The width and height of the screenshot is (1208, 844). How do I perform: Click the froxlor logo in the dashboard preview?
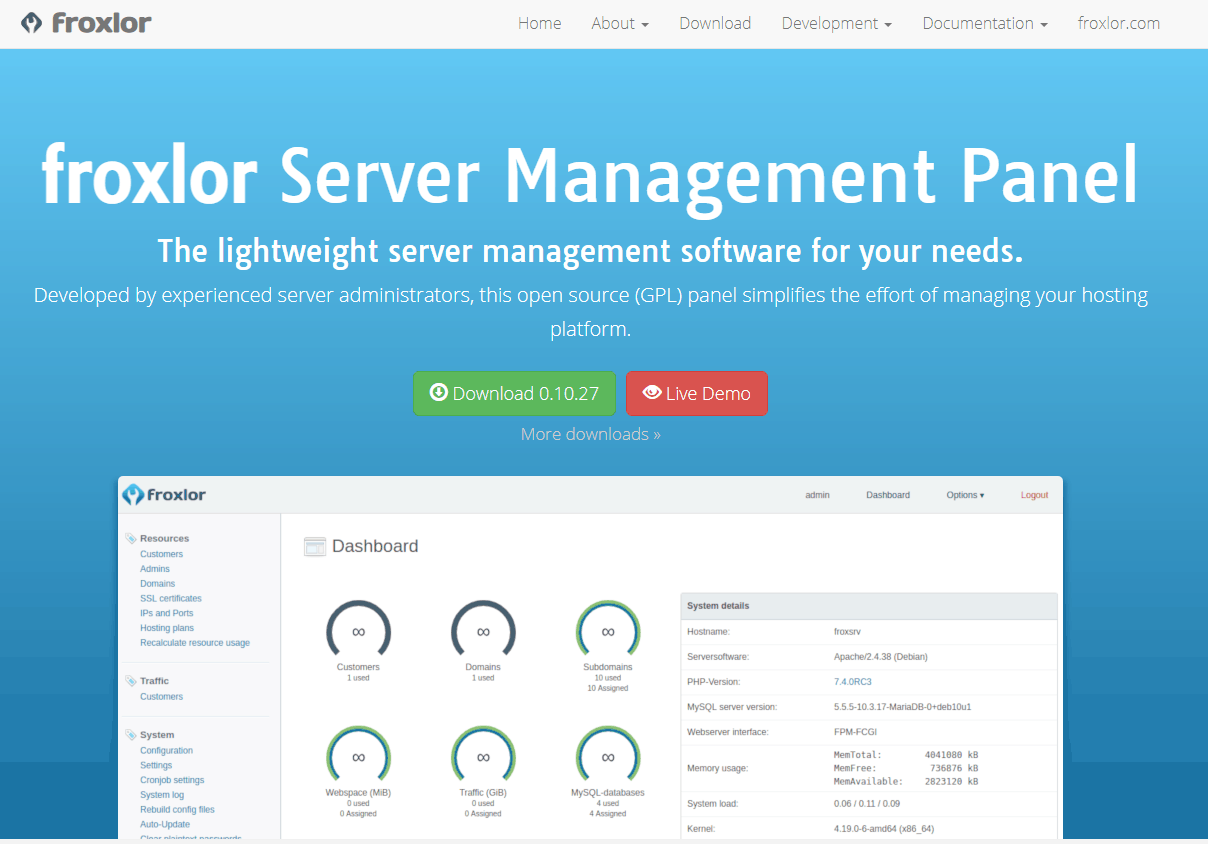point(164,495)
